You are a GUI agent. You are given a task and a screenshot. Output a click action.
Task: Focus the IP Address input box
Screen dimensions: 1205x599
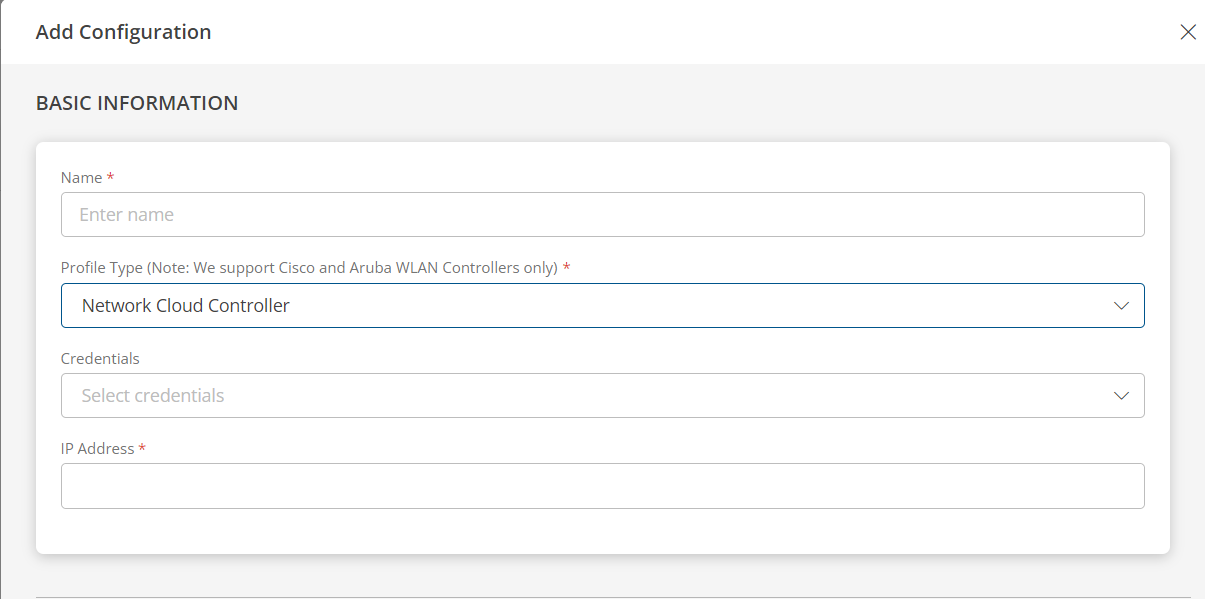[x=600, y=486]
